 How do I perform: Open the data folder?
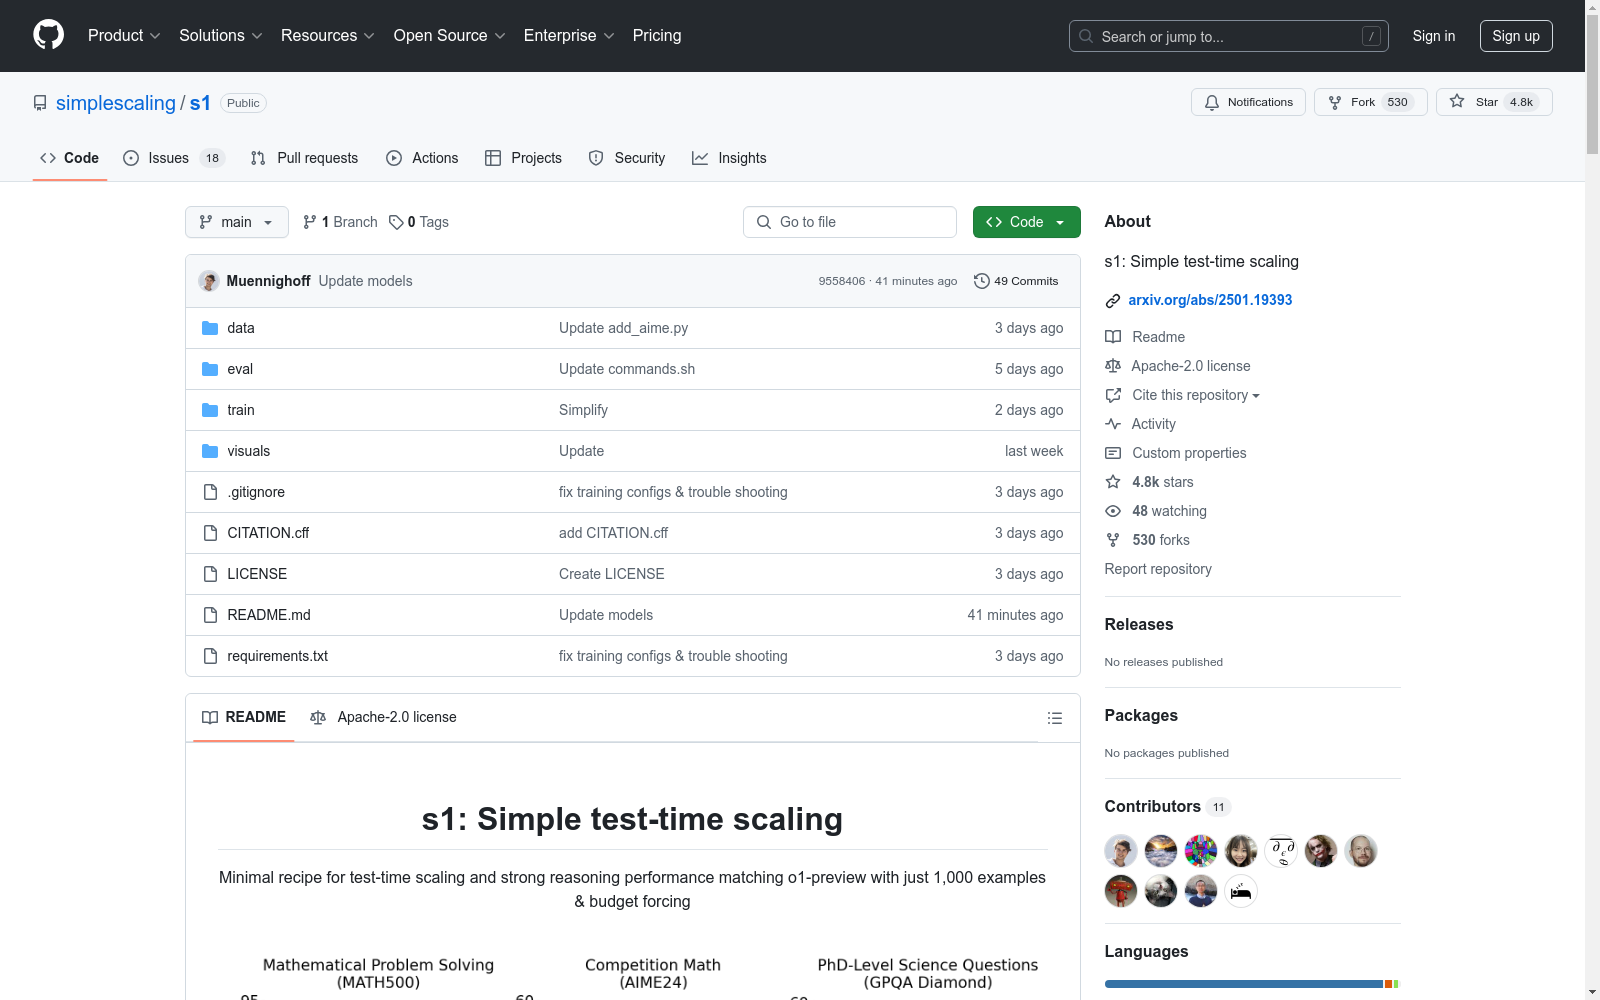(241, 328)
